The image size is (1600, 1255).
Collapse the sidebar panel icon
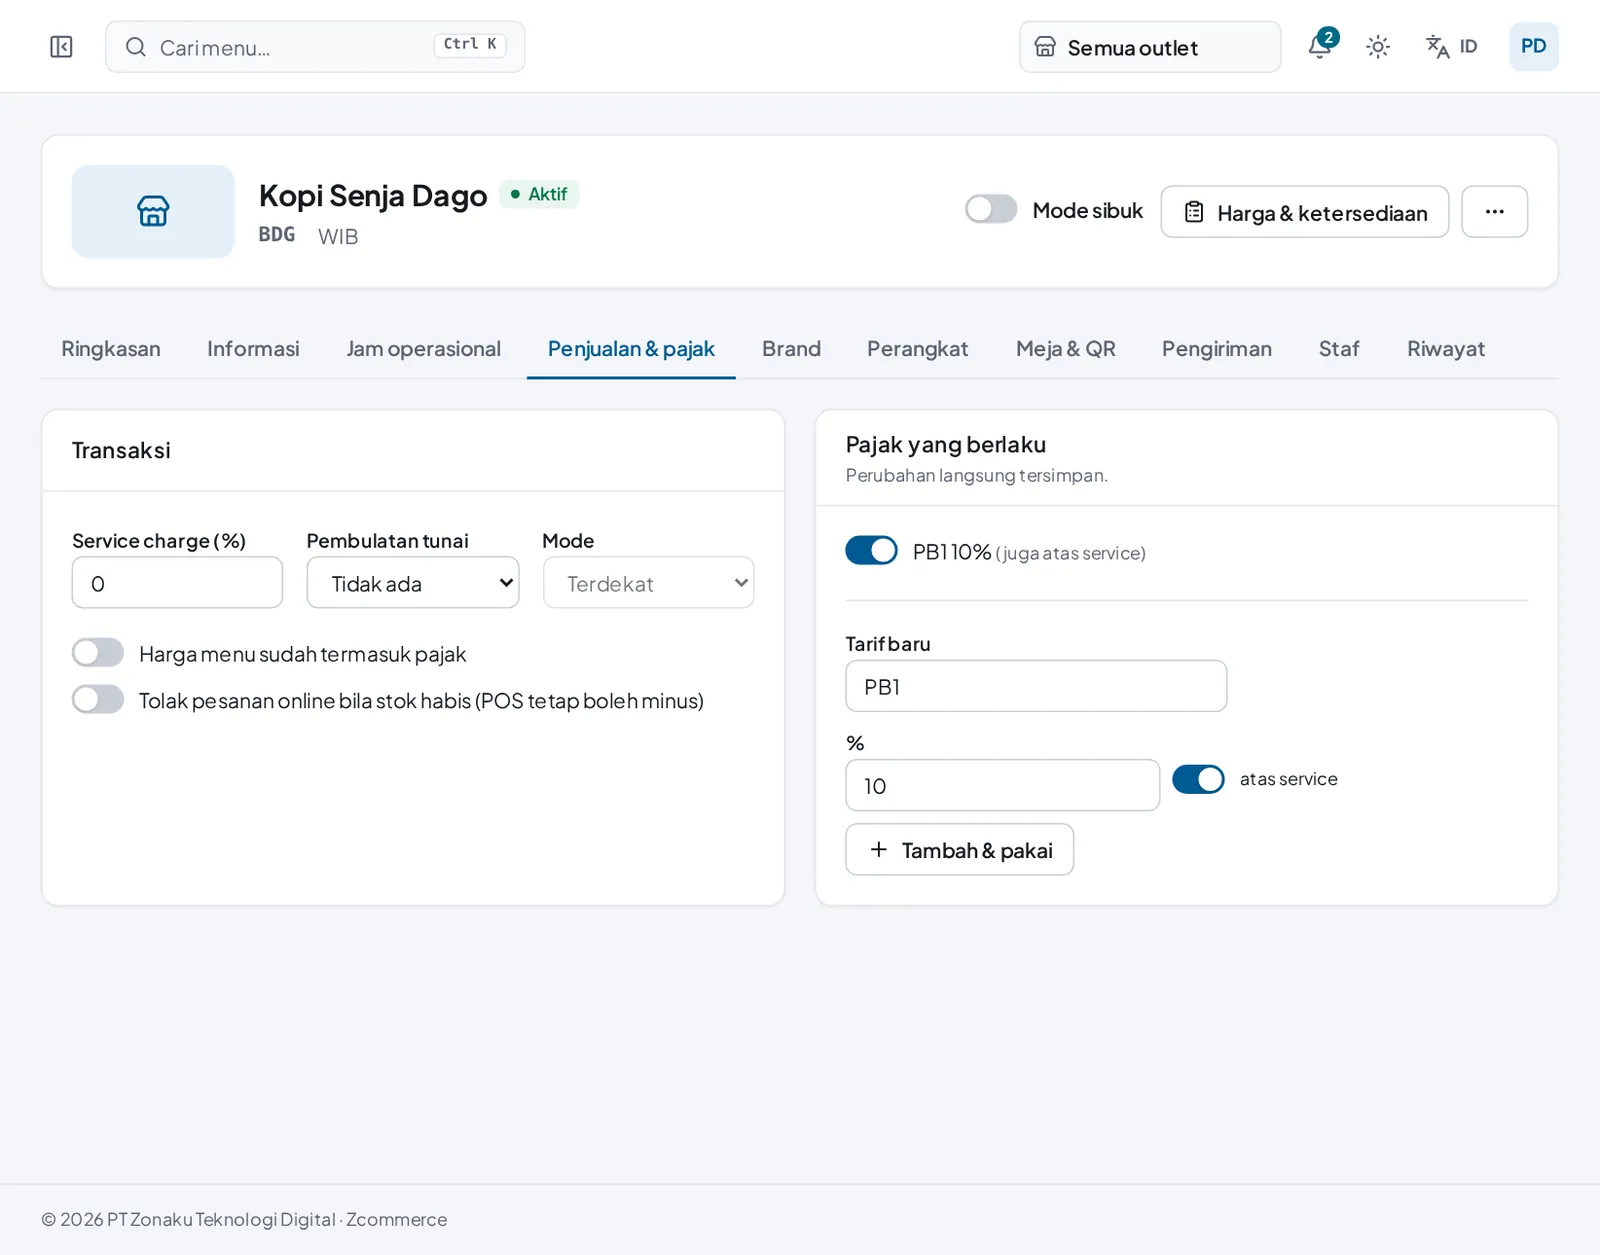tap(61, 47)
